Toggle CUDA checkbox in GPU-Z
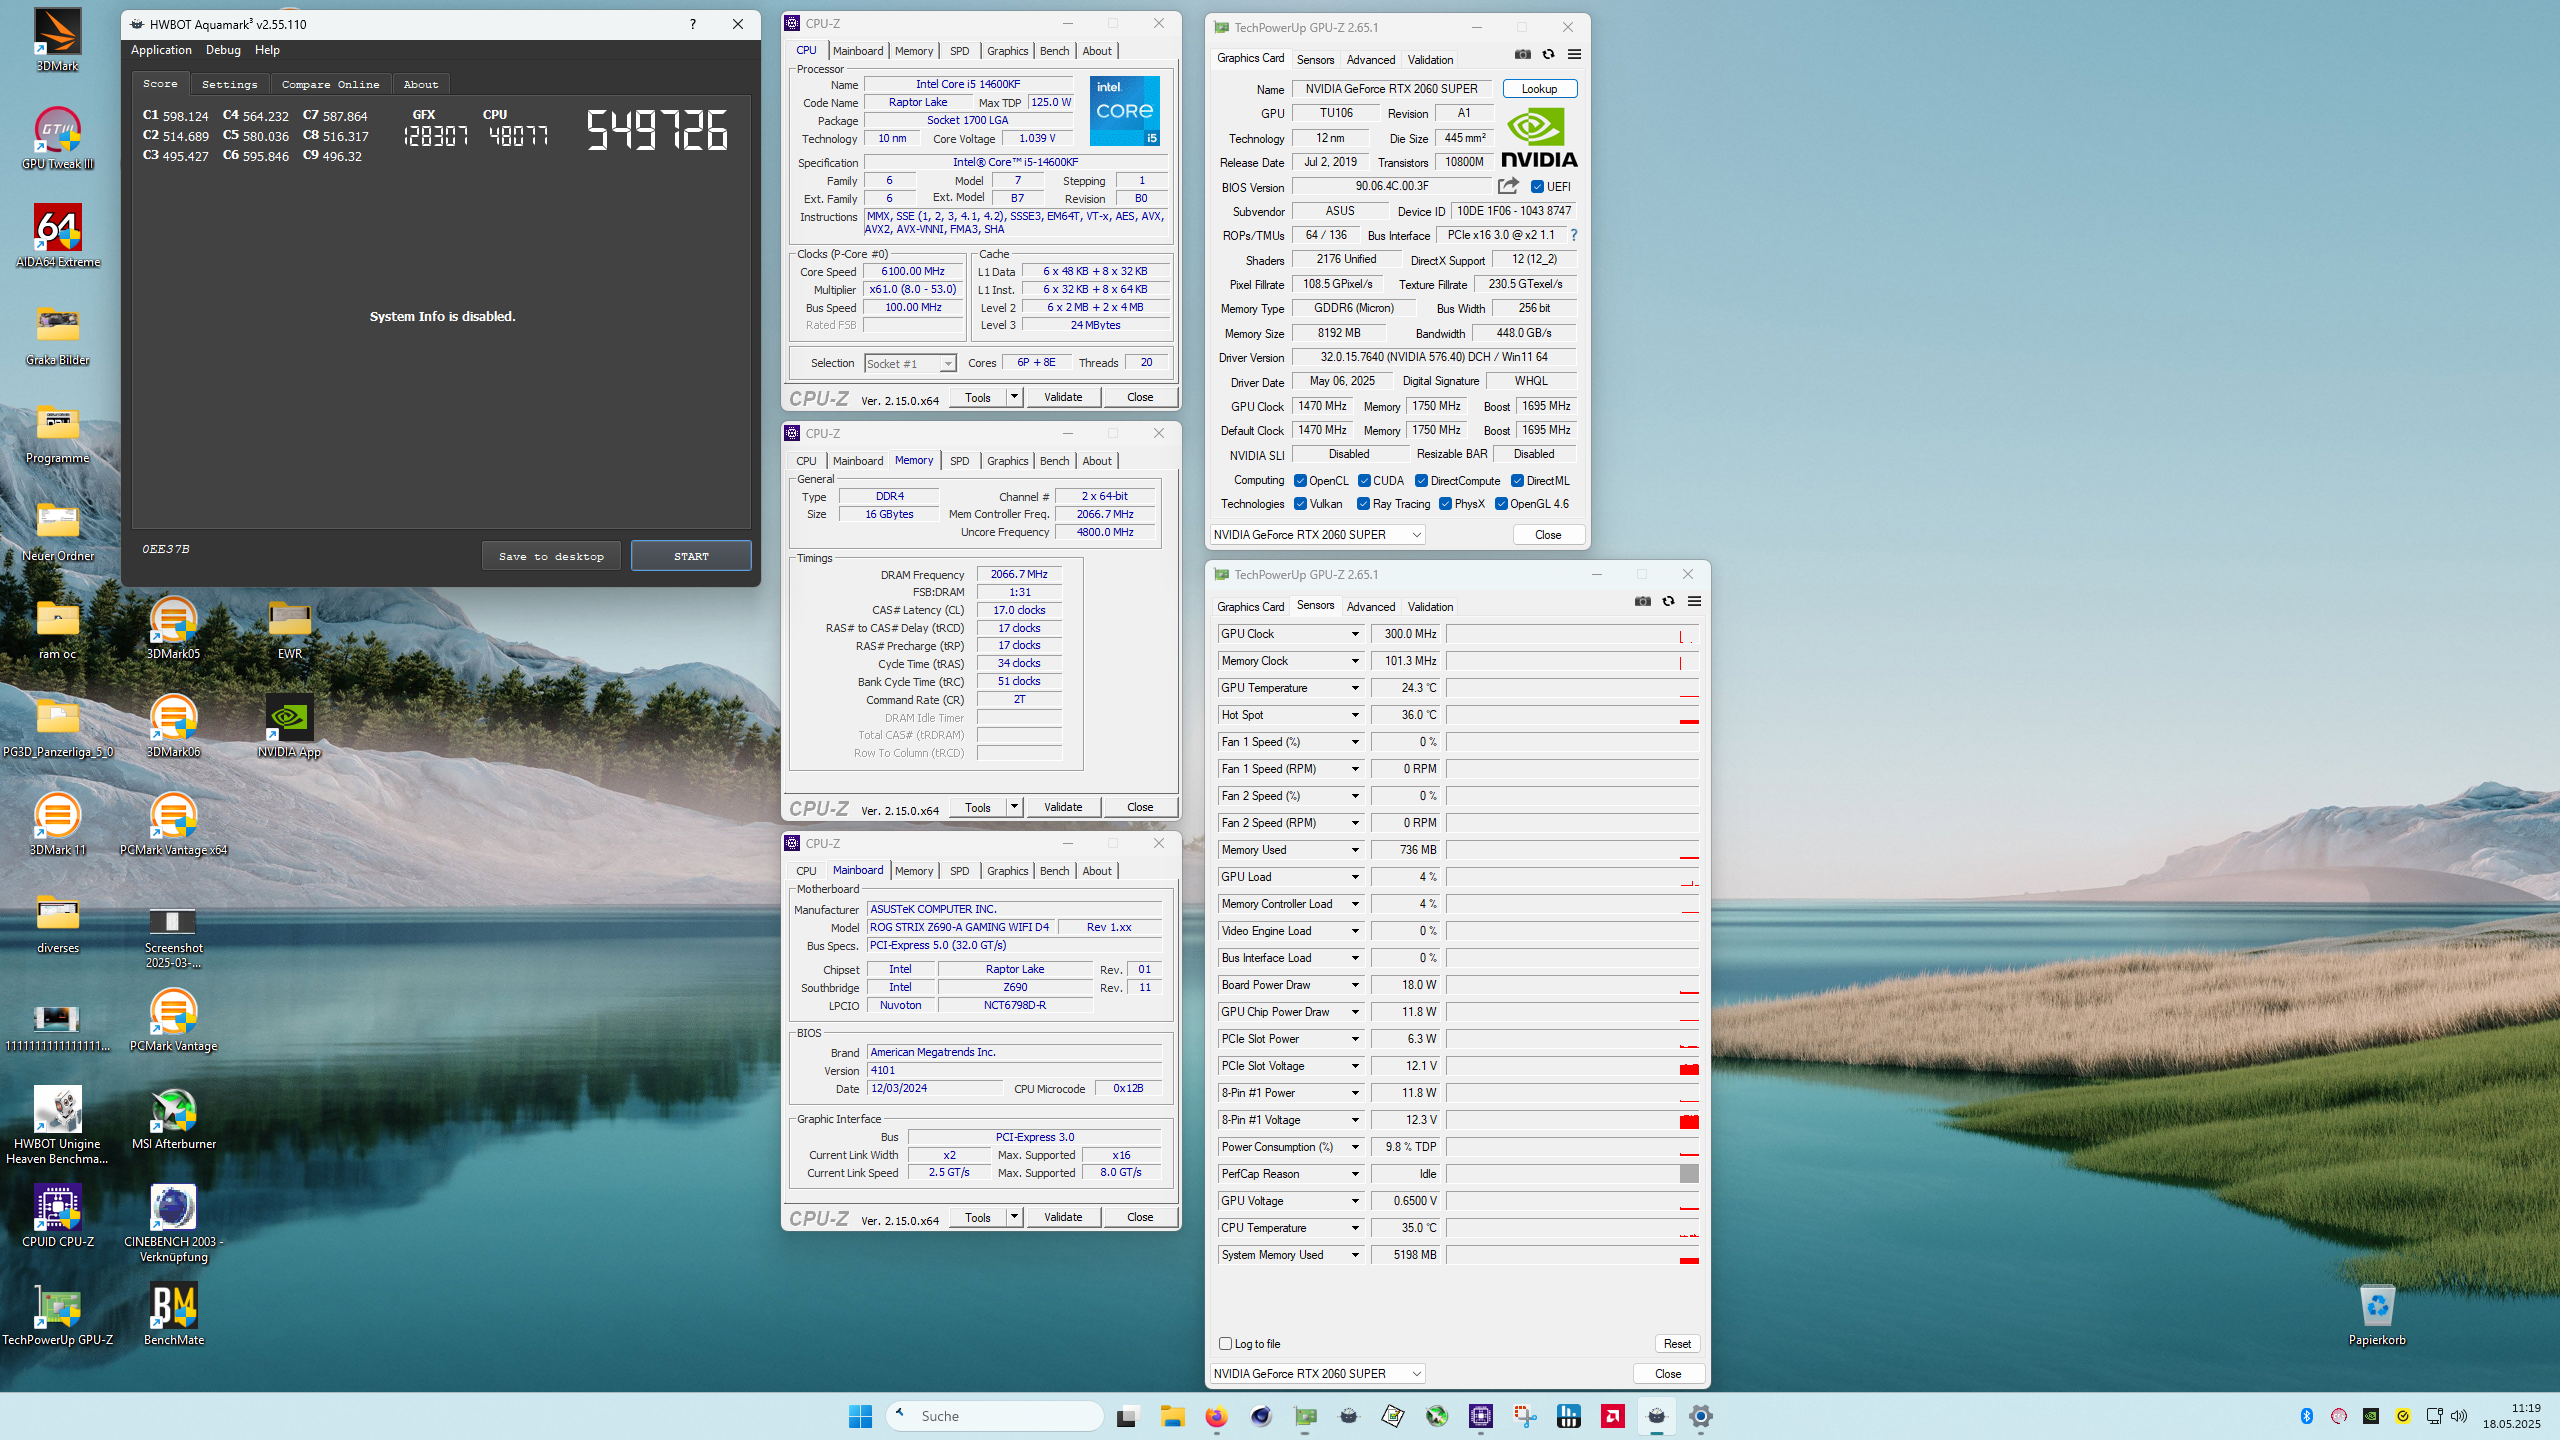2560x1440 pixels. 1364,481
